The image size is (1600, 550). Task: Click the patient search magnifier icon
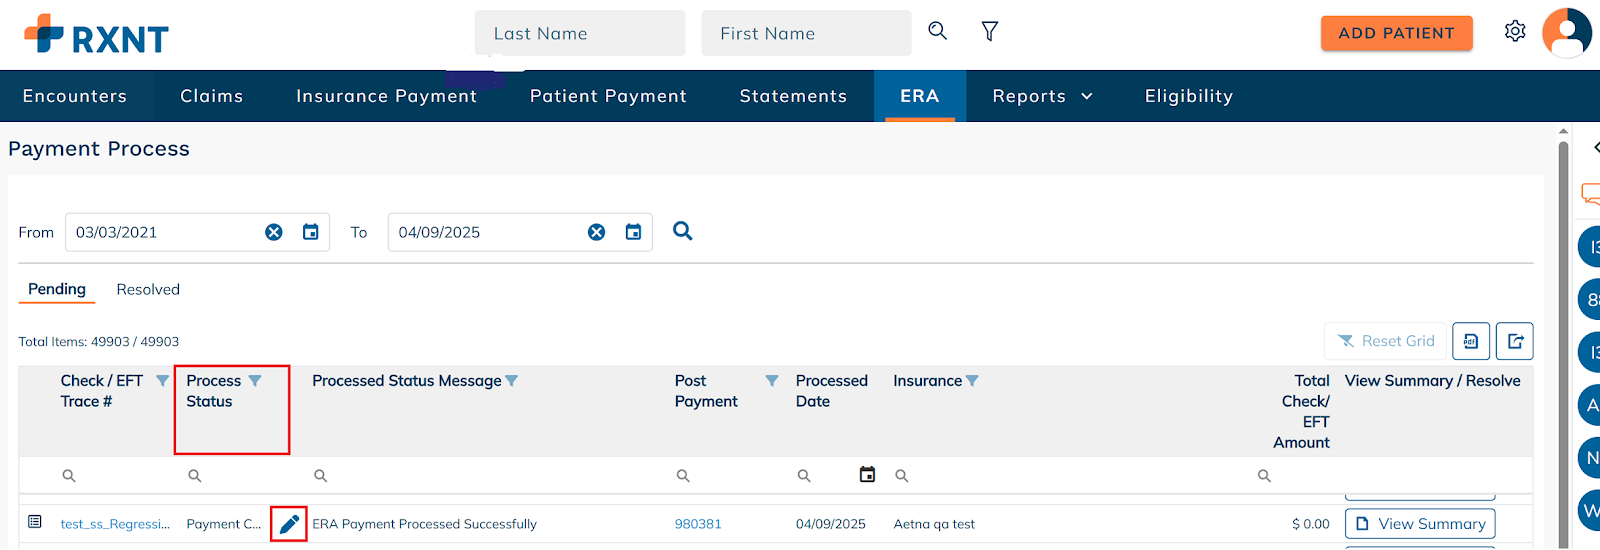coord(937,31)
